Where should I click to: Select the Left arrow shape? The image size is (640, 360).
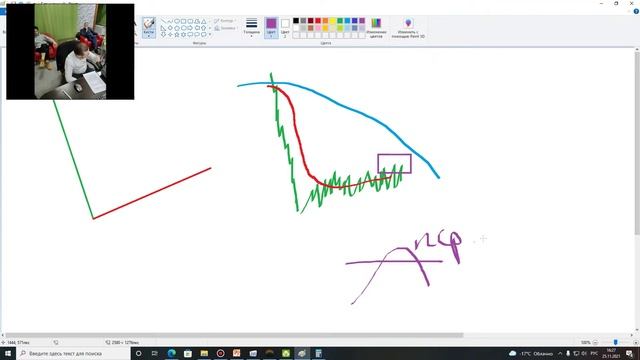pos(197,28)
